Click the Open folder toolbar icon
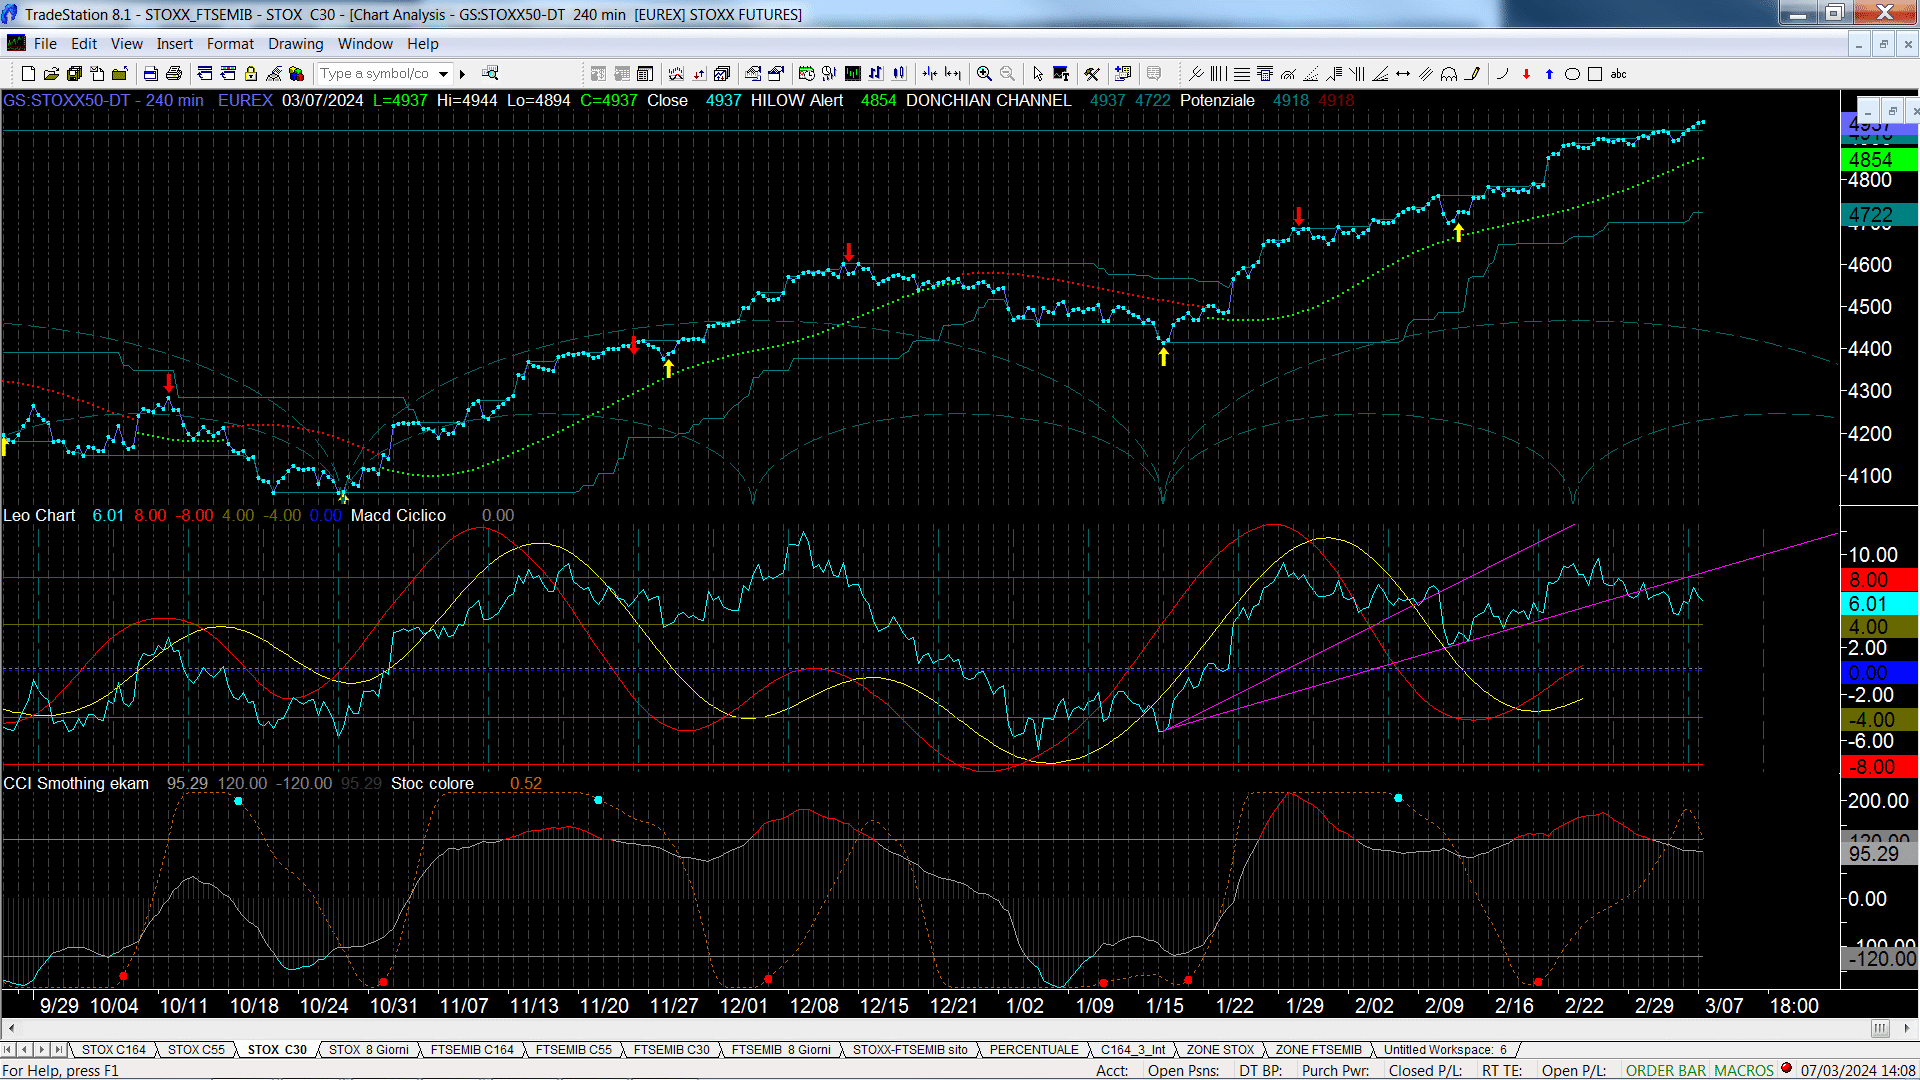Screen dimensions: 1920x1080 (x=51, y=73)
